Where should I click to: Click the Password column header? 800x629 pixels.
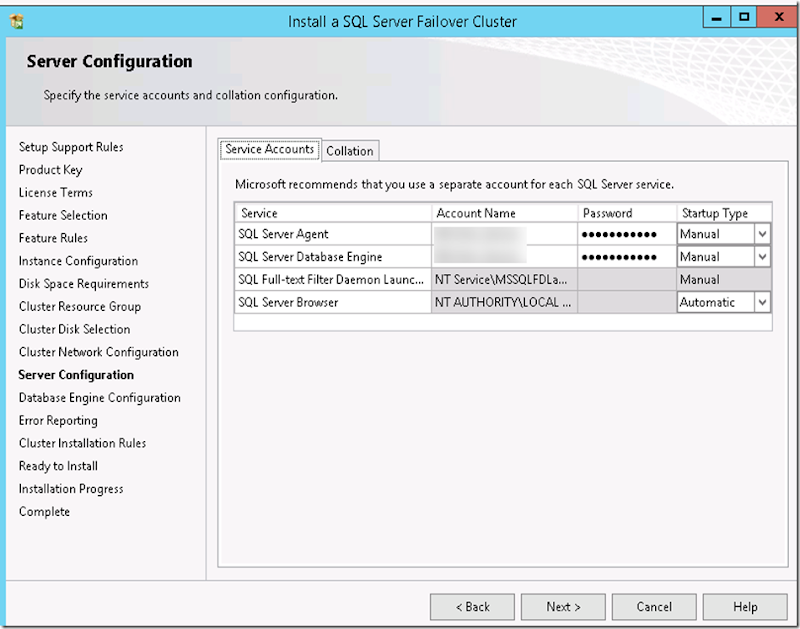[627, 213]
